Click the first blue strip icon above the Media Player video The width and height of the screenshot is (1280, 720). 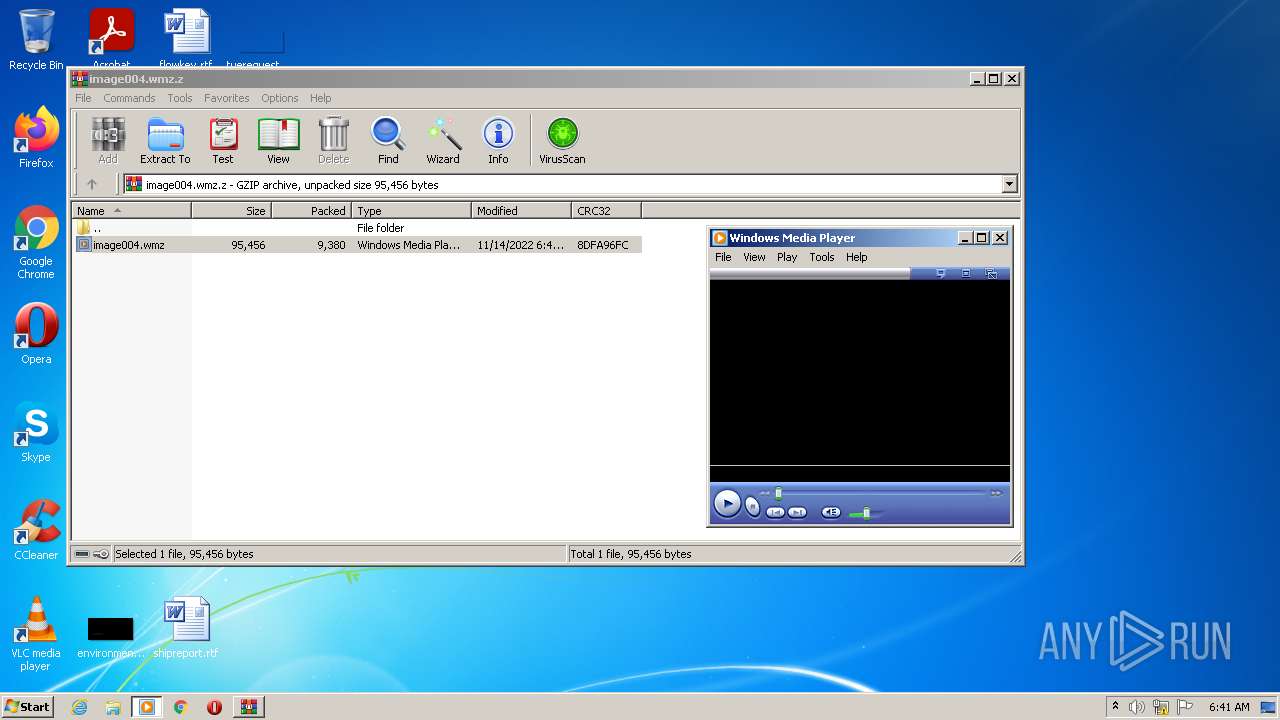pyautogui.click(x=941, y=273)
